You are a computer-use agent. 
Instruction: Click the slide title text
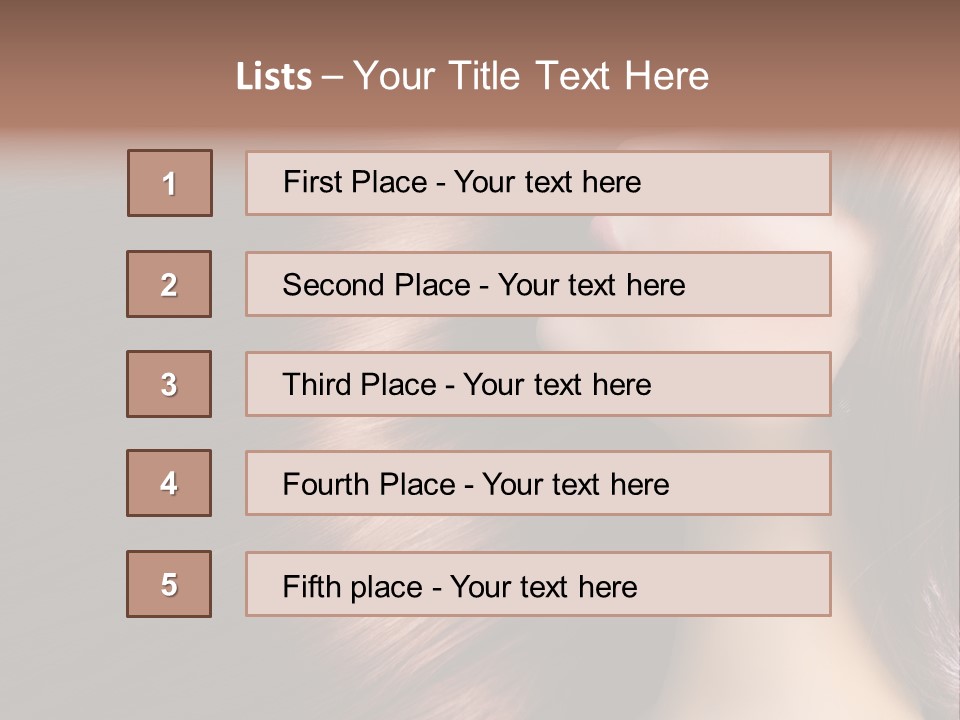472,76
